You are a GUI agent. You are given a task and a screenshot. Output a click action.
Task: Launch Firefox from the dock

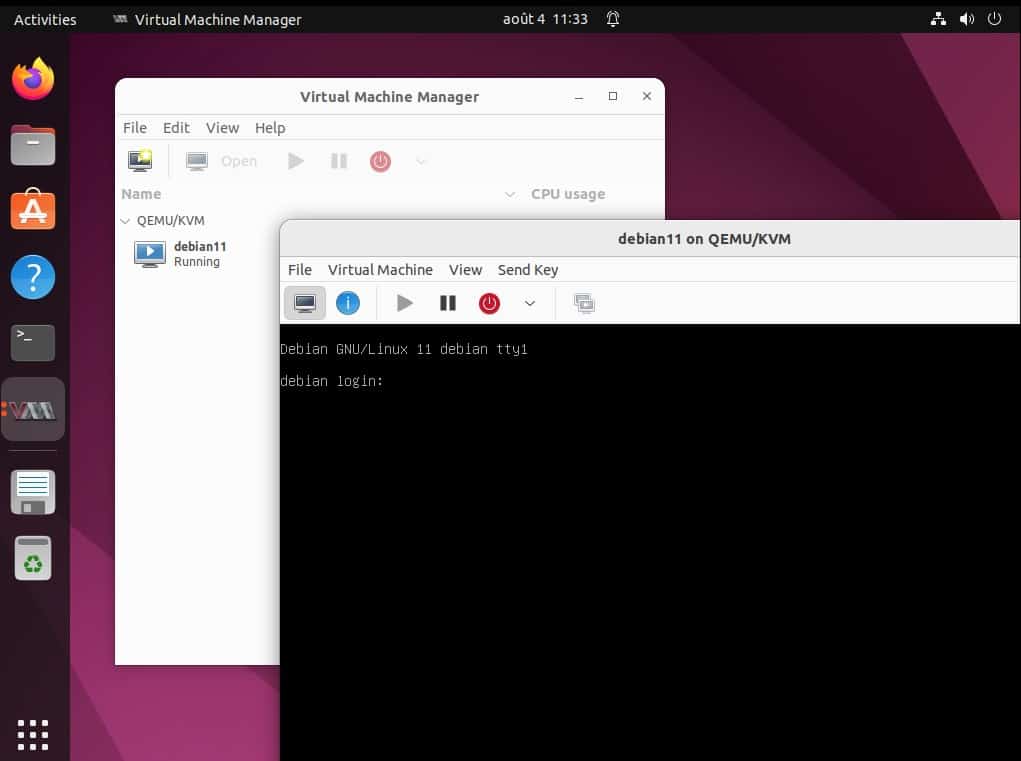(x=33, y=78)
